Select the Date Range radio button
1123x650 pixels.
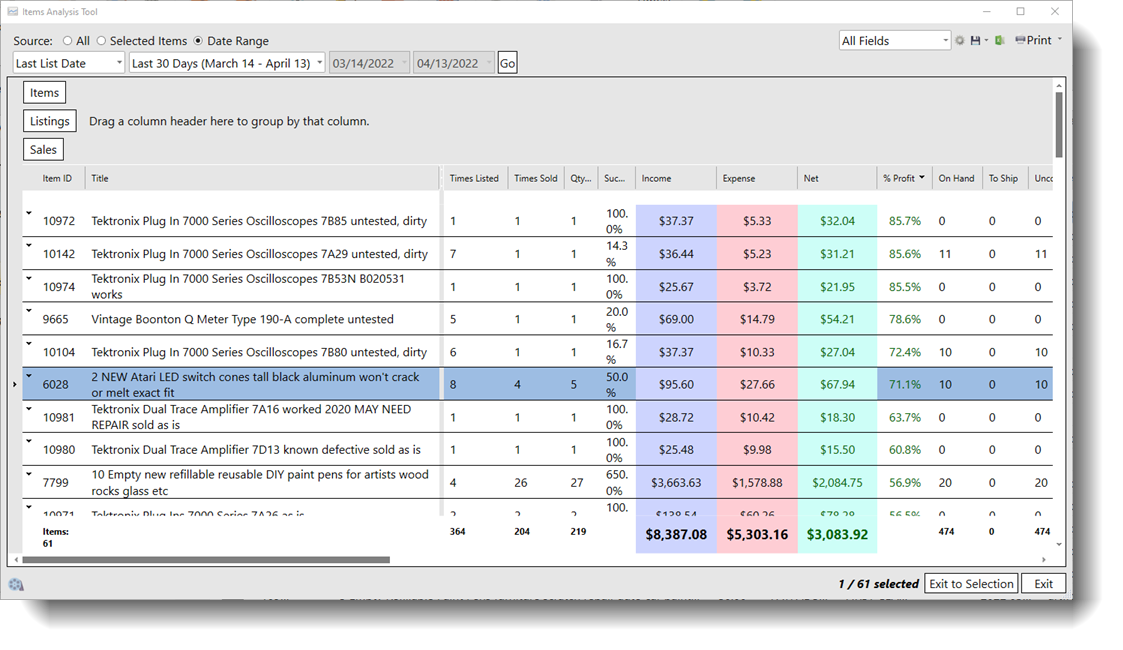[198, 41]
